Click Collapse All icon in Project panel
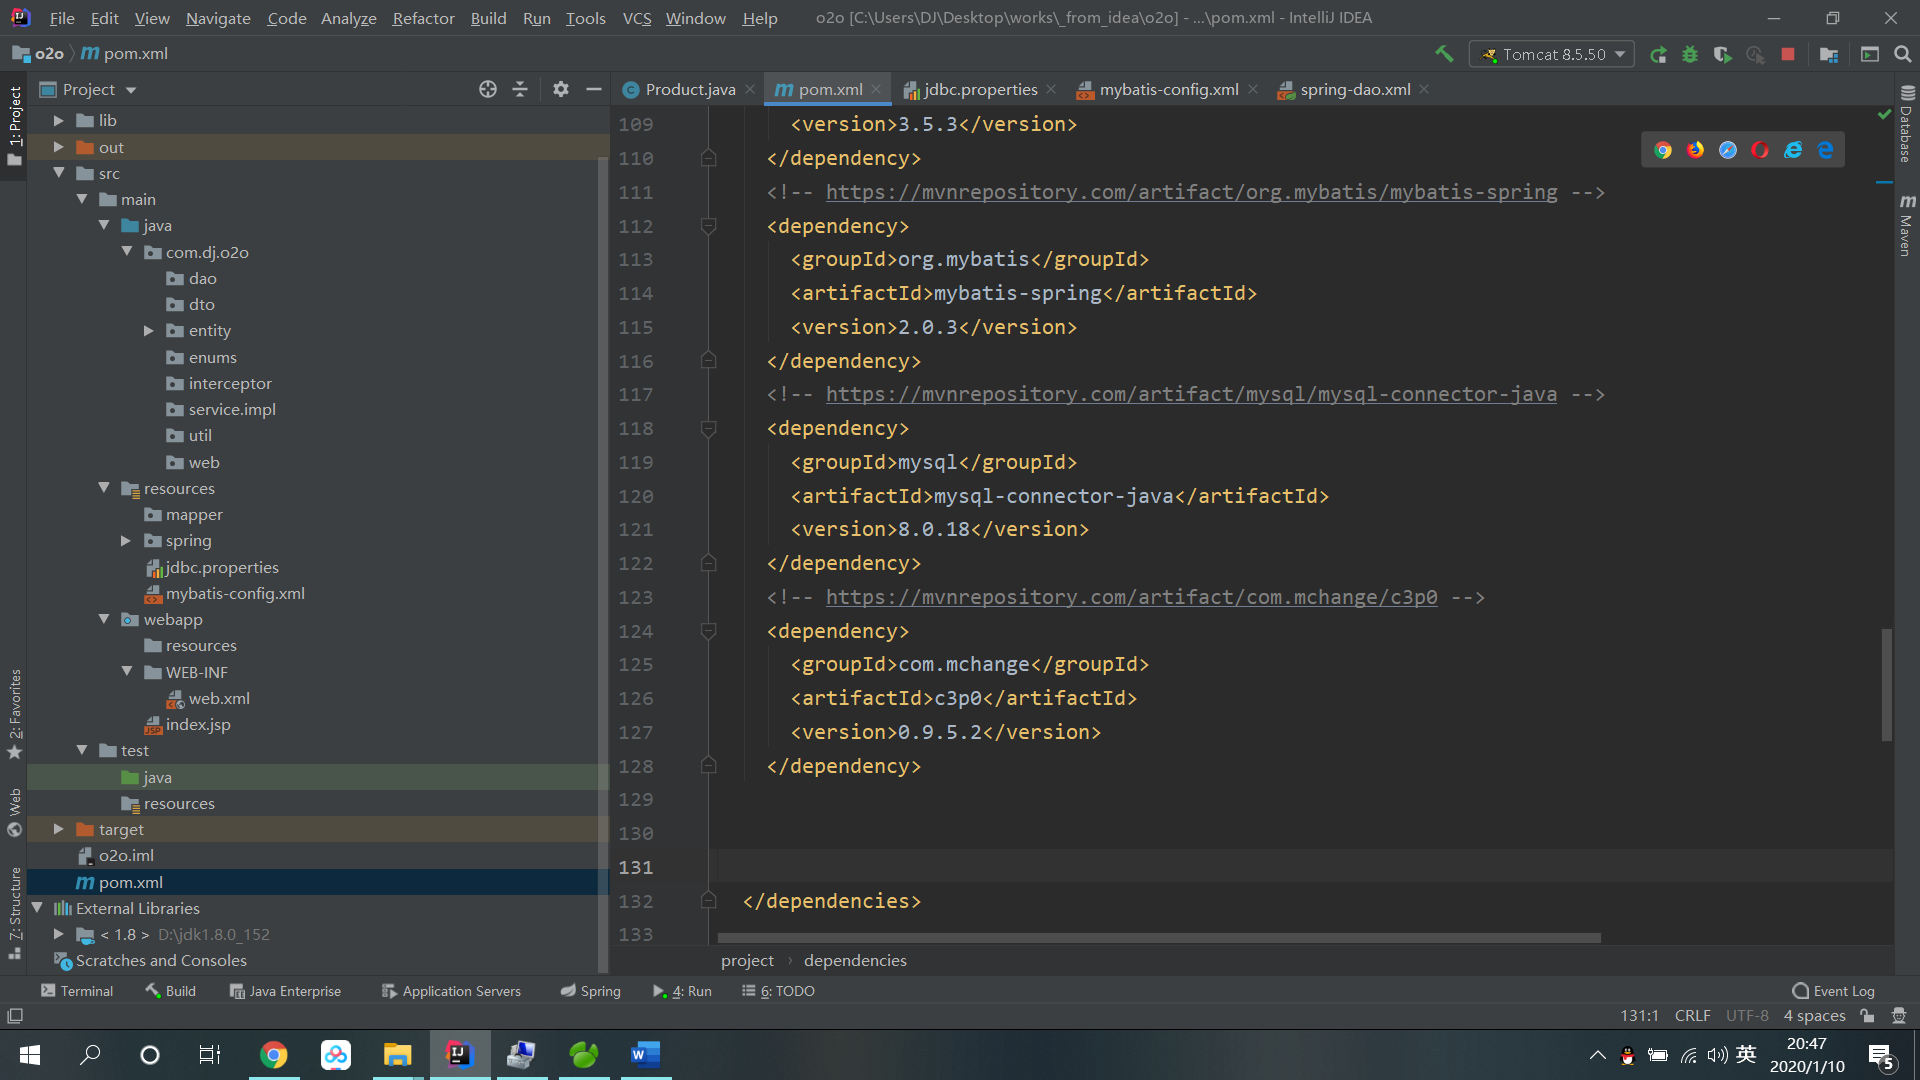The image size is (1920, 1080). [x=520, y=89]
